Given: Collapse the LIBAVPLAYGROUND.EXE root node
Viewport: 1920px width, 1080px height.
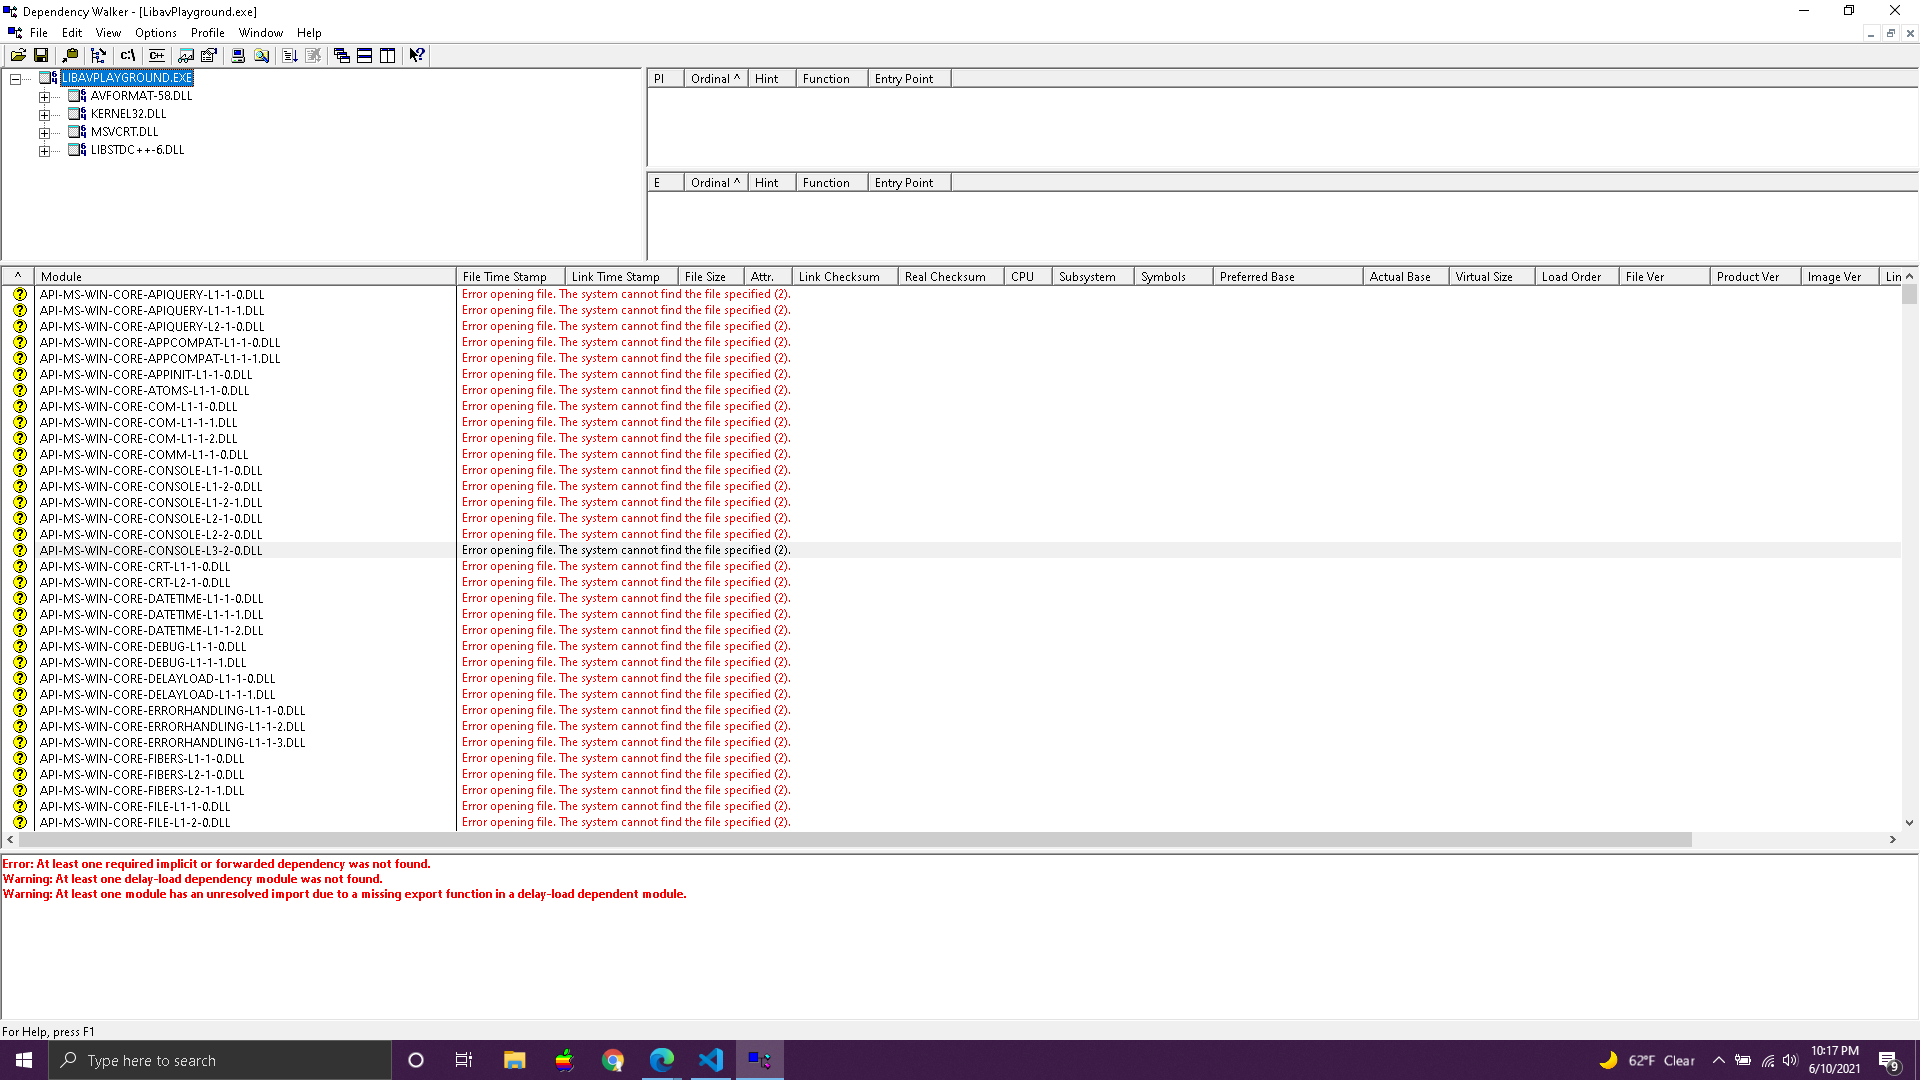Looking at the screenshot, I should pos(15,79).
